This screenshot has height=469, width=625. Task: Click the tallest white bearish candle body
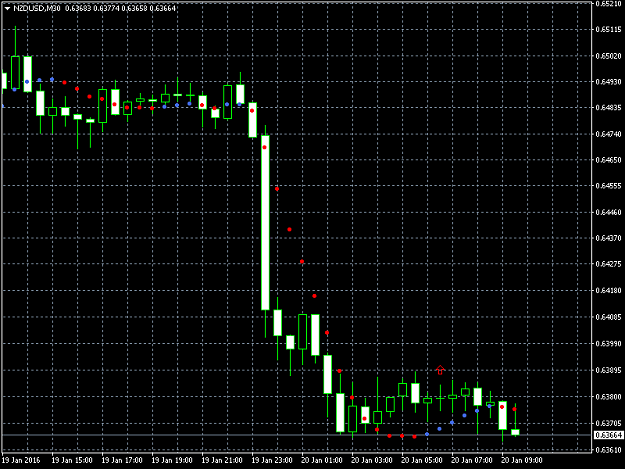point(265,223)
